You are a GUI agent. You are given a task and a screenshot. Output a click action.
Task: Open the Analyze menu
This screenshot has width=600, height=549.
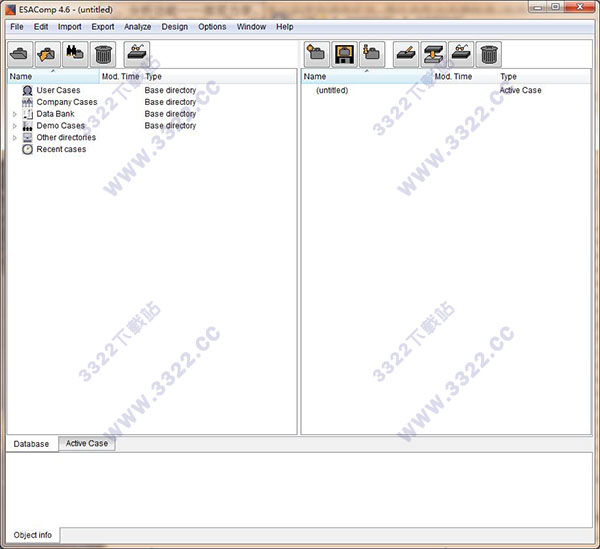point(137,27)
